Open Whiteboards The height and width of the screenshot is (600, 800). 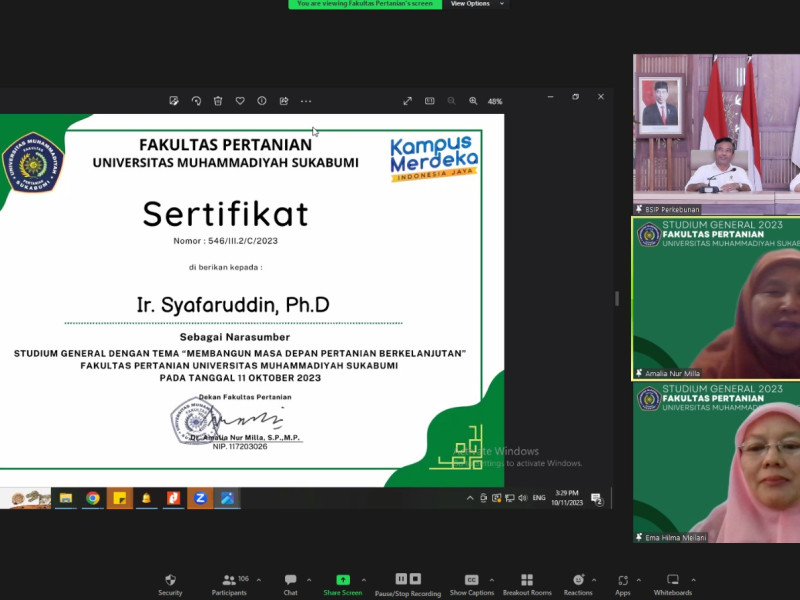pos(673,585)
